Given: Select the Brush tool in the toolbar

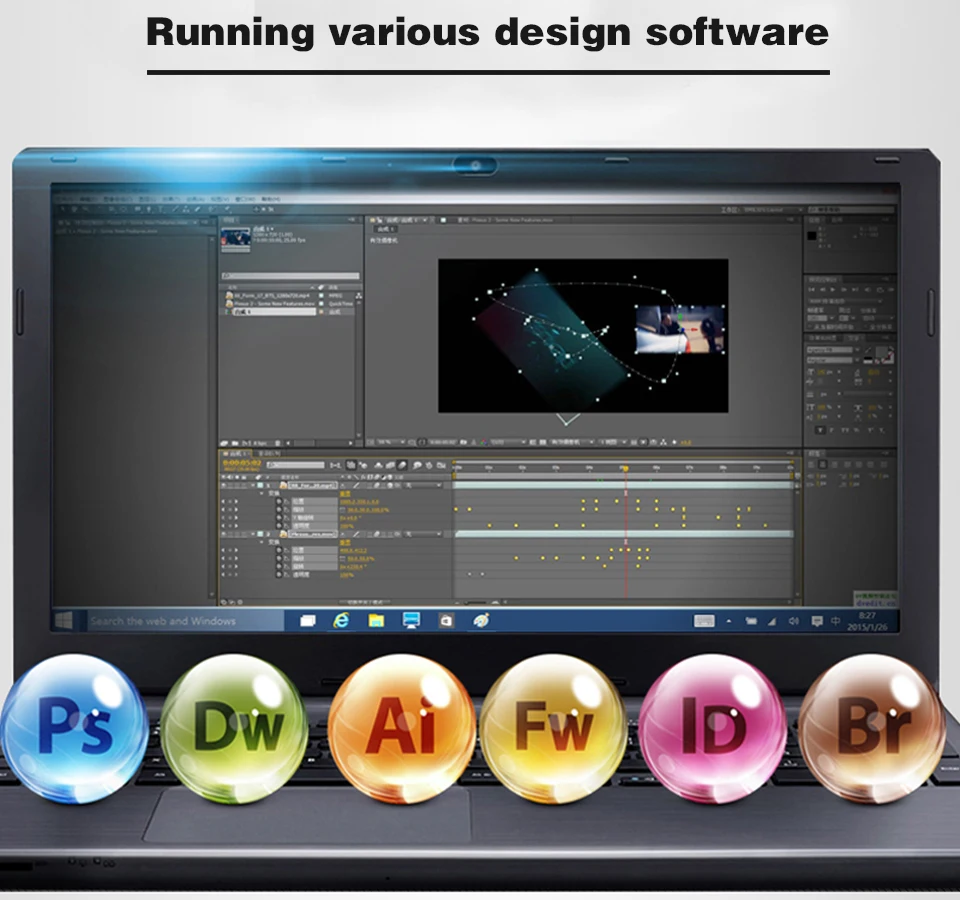Looking at the screenshot, I should [x=175, y=209].
